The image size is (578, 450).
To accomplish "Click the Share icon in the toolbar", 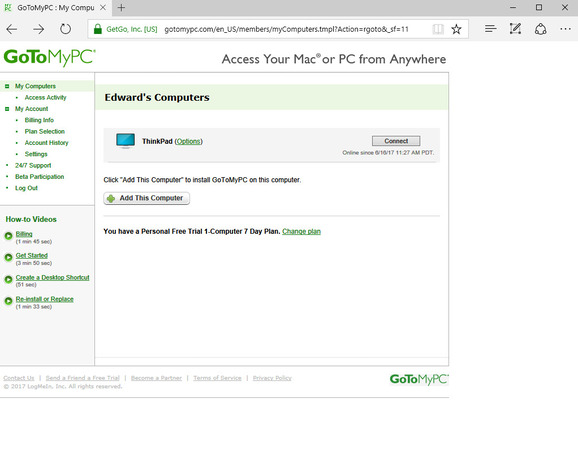I will pyautogui.click(x=540, y=29).
